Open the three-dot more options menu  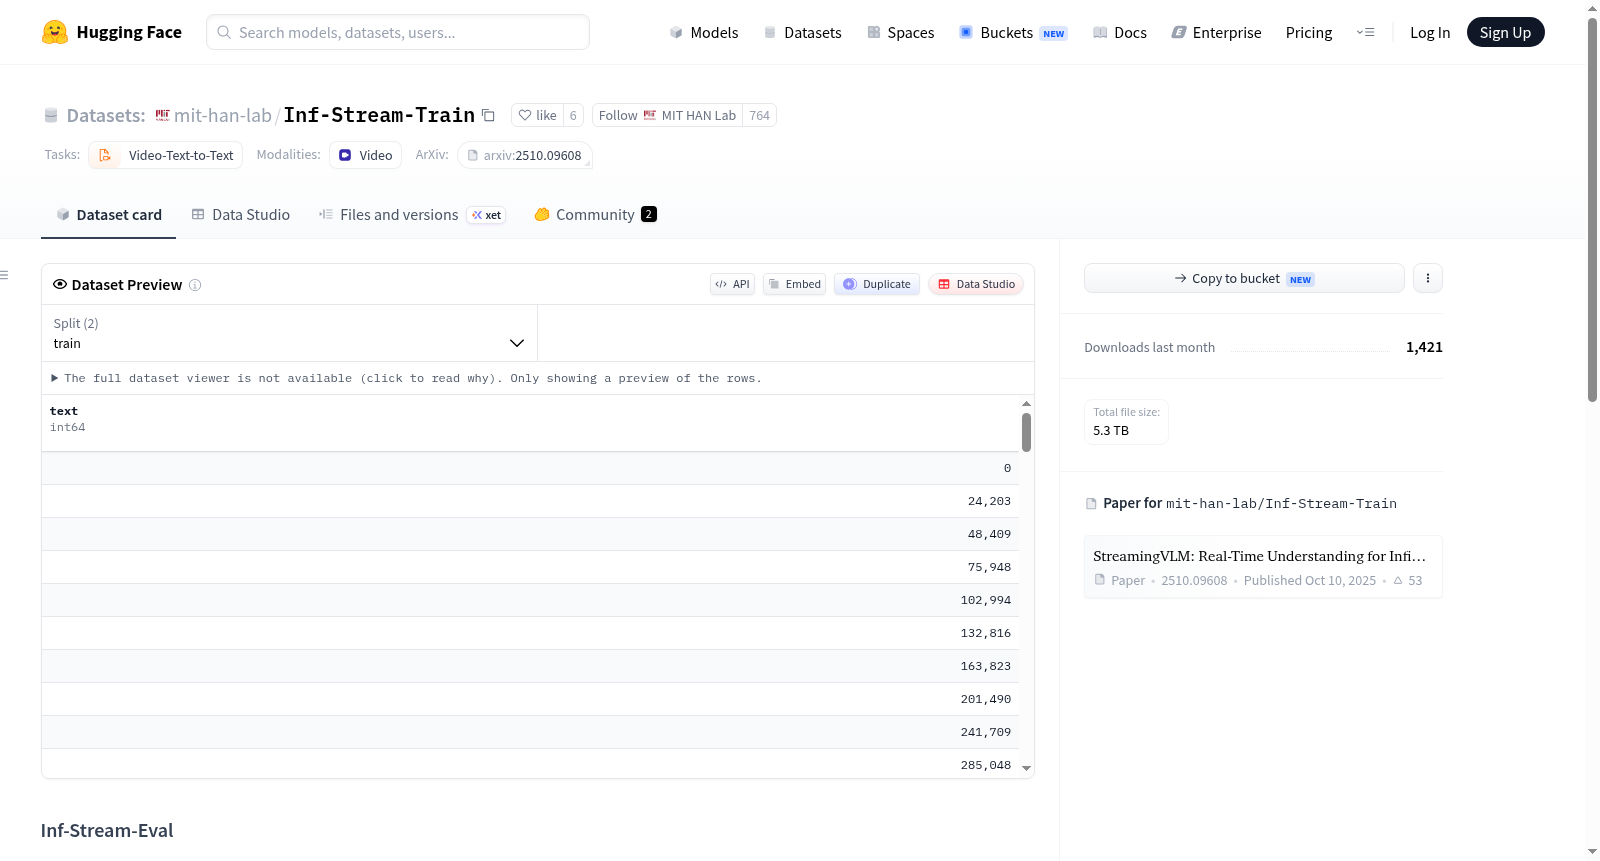point(1428,278)
